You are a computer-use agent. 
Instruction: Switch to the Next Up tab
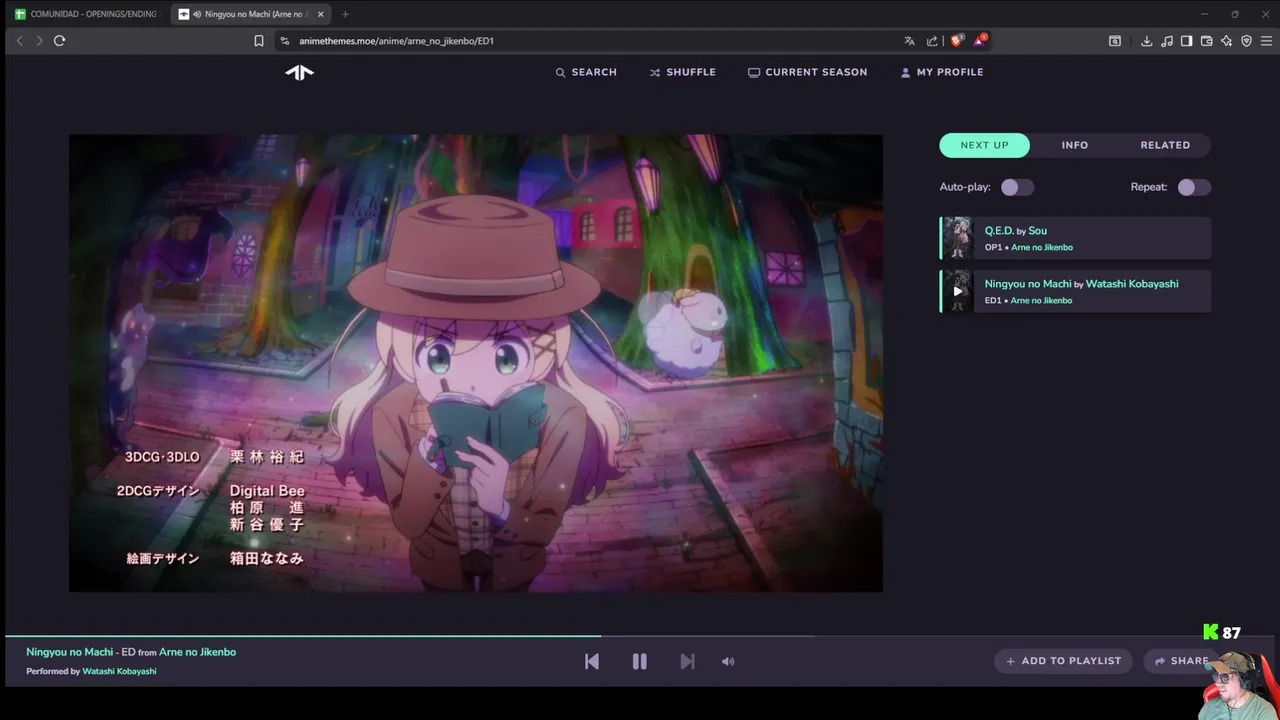(985, 145)
